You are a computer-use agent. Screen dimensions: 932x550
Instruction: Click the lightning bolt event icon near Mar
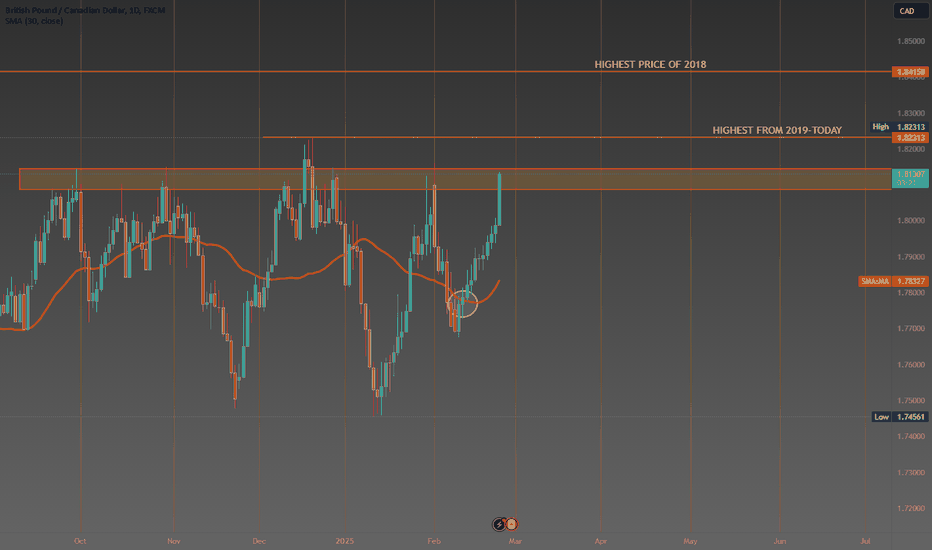pos(499,524)
